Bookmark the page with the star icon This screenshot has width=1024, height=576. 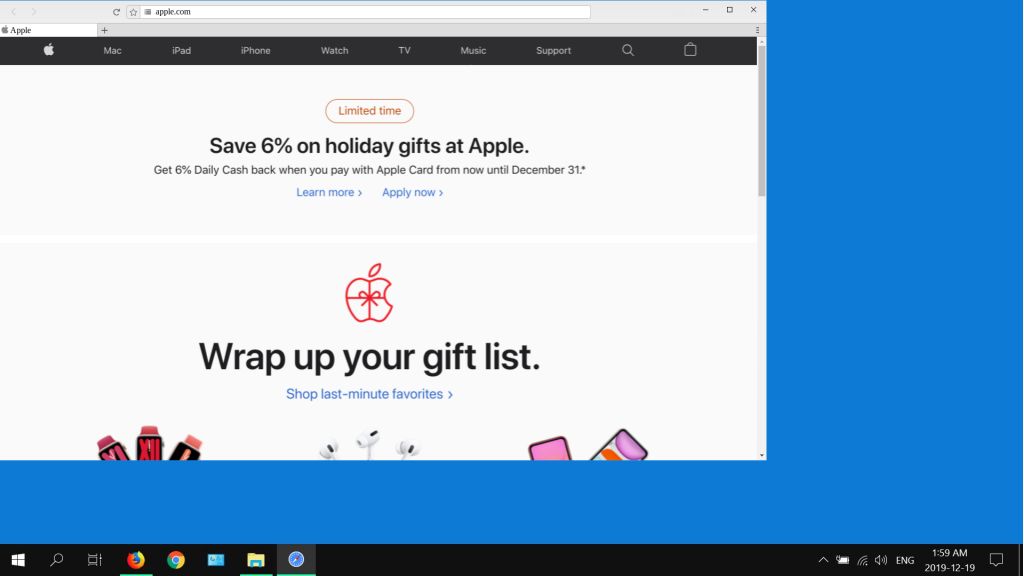coord(133,12)
